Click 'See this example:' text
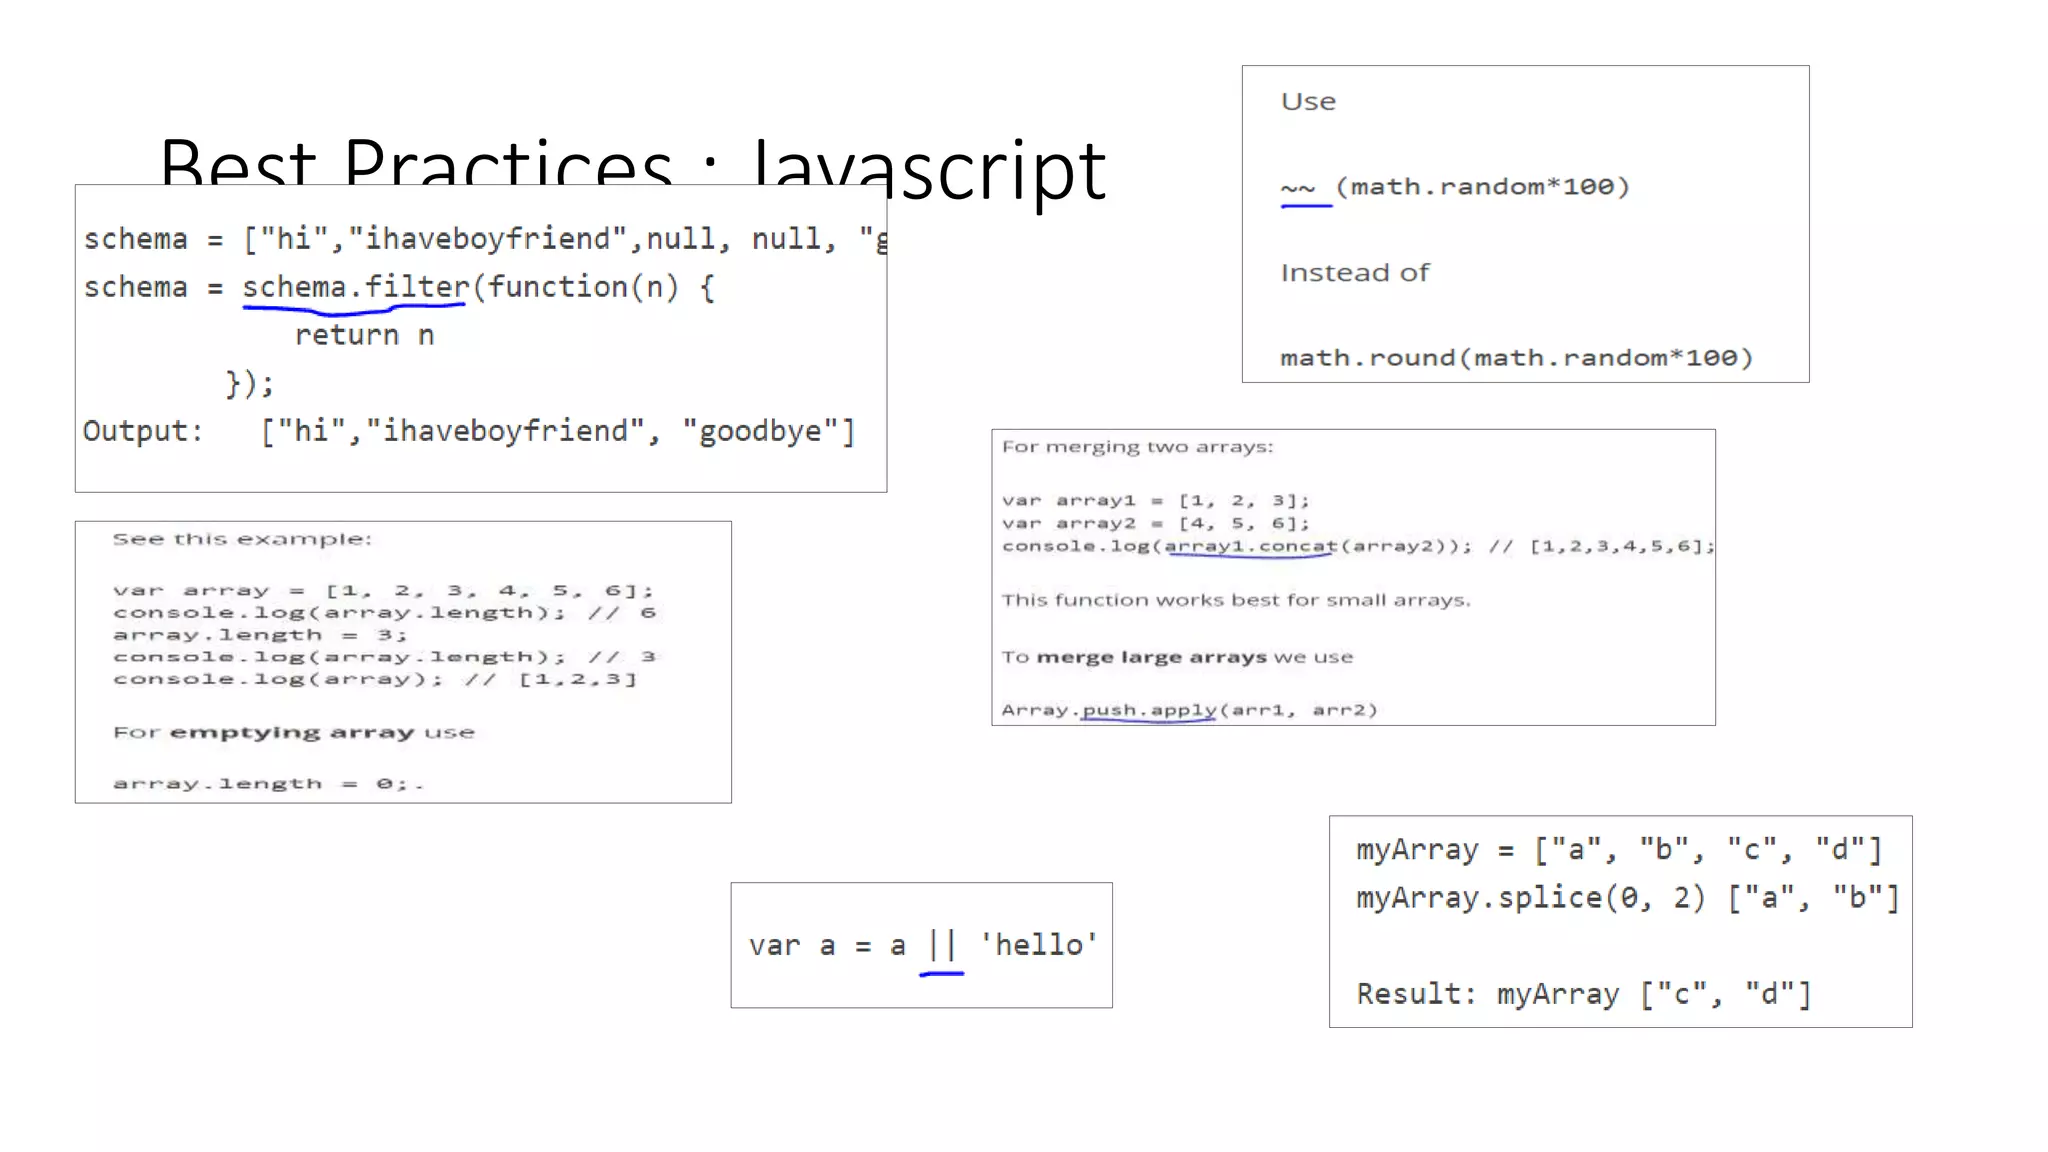The image size is (2048, 1152). pos(241,539)
